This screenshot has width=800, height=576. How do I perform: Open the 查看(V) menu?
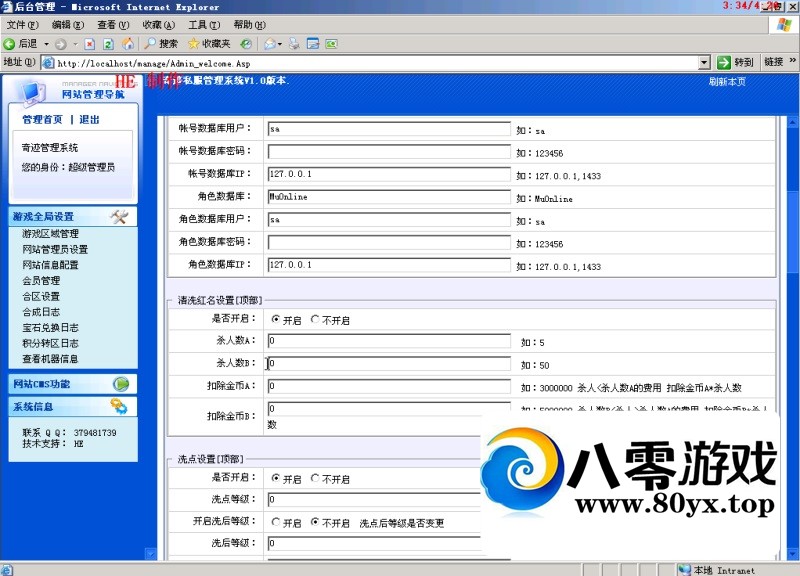click(113, 25)
